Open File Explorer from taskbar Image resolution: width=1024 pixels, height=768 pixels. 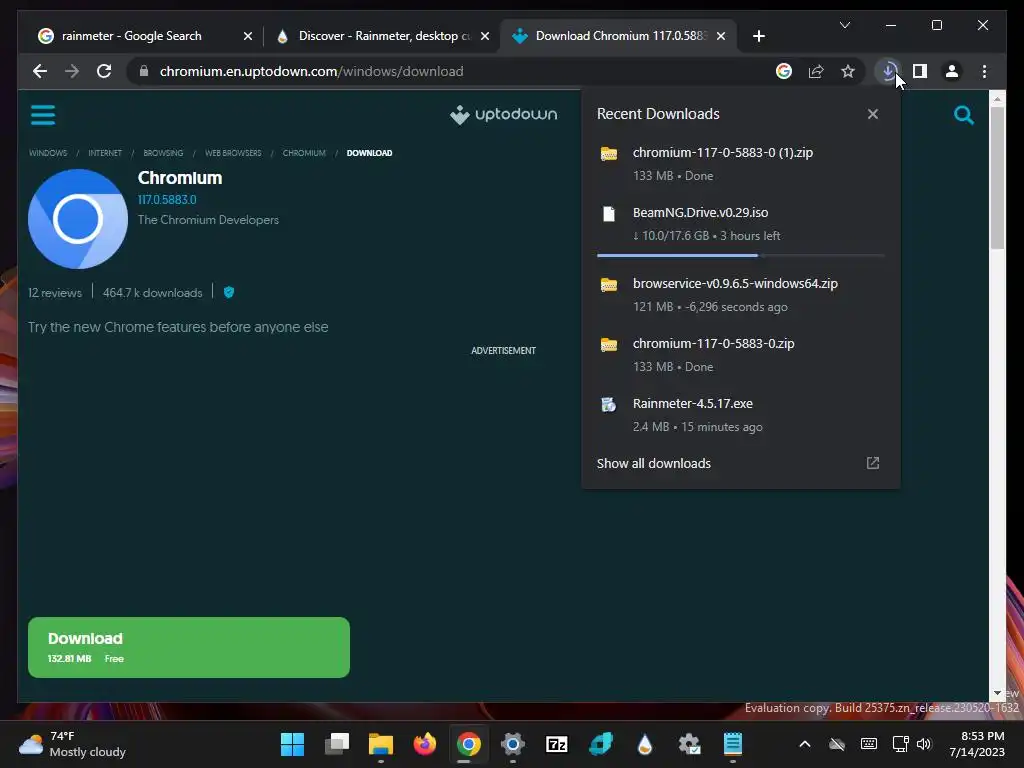pos(381,744)
